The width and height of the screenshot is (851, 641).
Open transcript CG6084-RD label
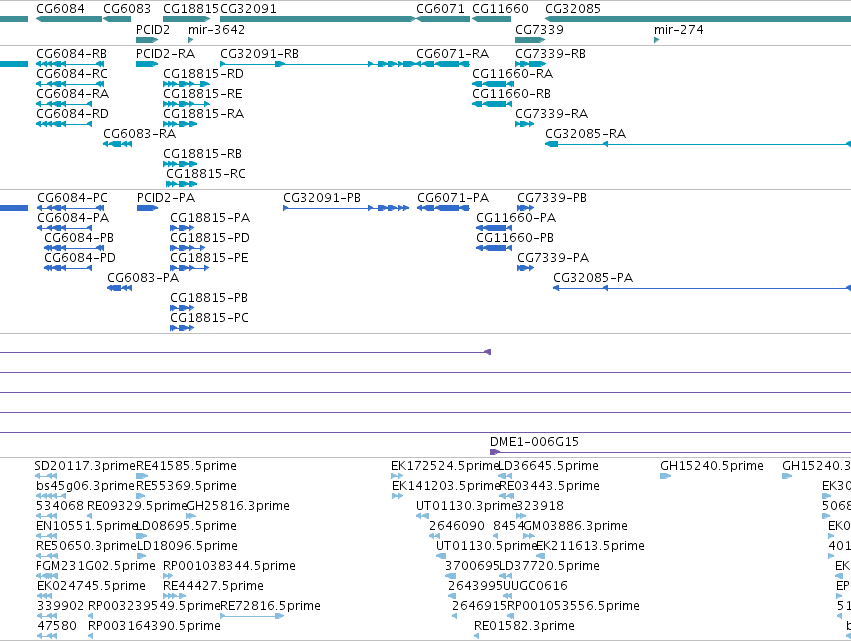(x=72, y=114)
